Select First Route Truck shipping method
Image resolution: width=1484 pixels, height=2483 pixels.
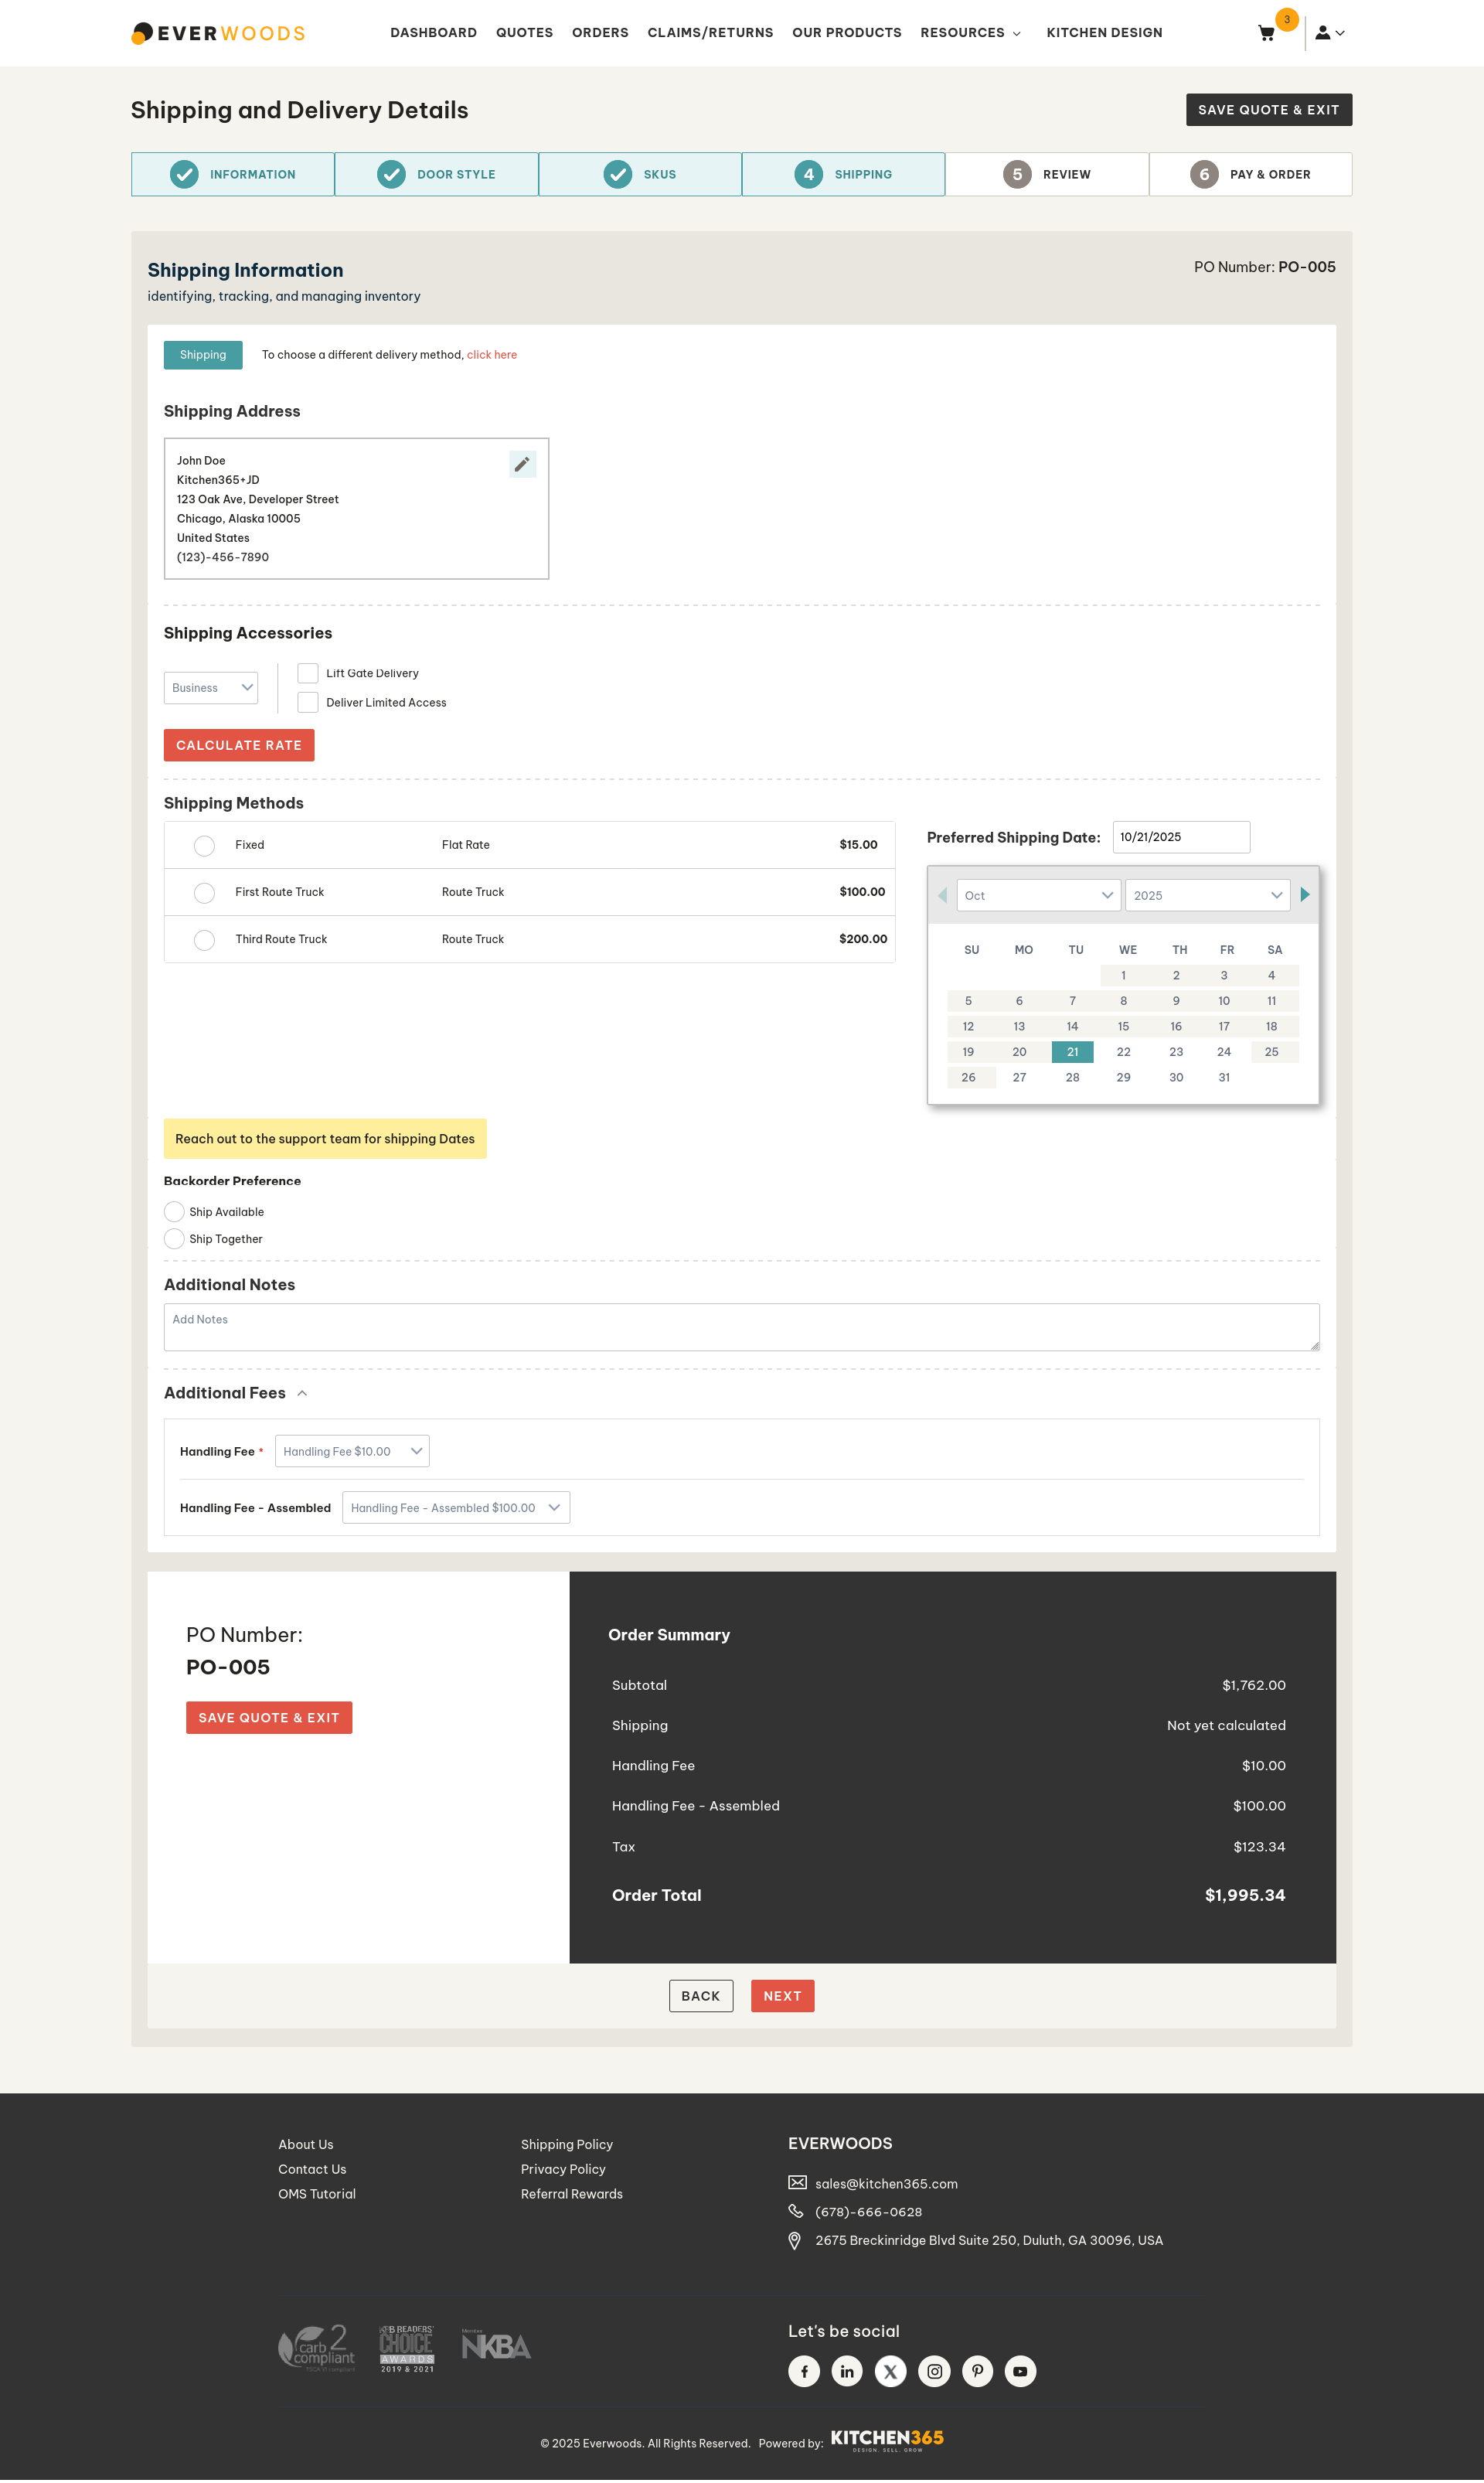204,893
